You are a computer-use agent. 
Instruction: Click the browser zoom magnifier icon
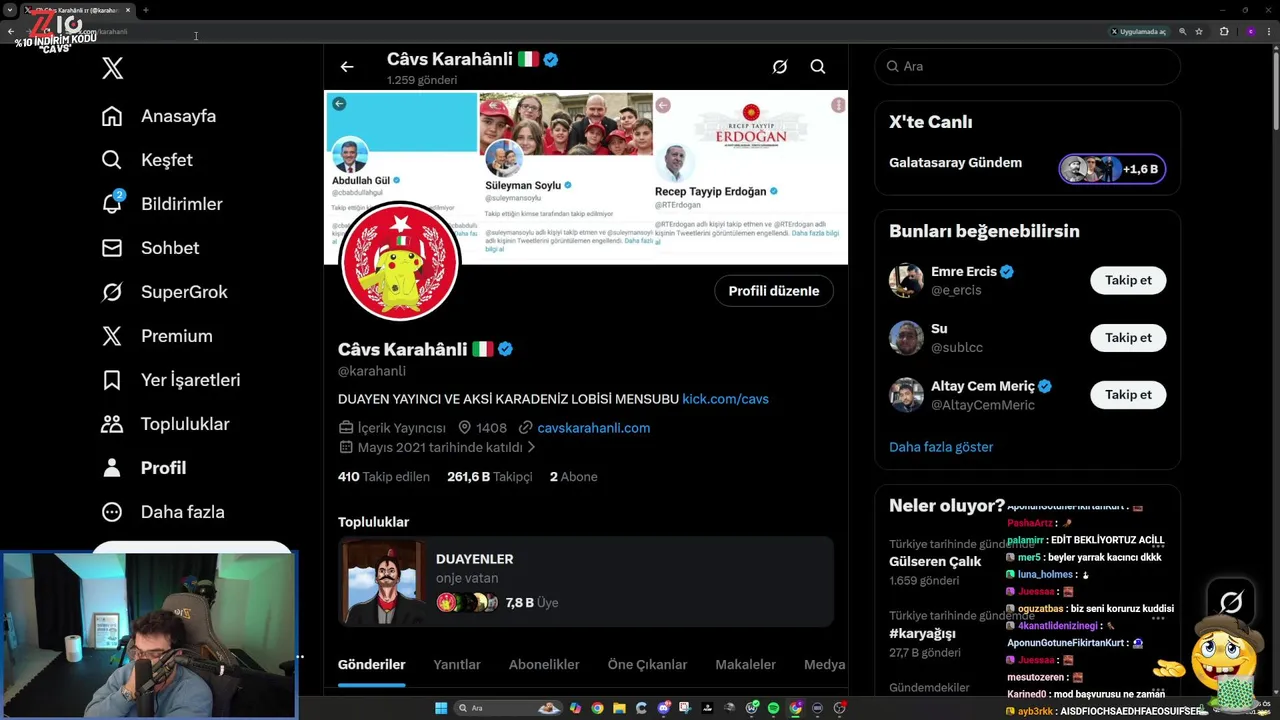click(x=1182, y=32)
